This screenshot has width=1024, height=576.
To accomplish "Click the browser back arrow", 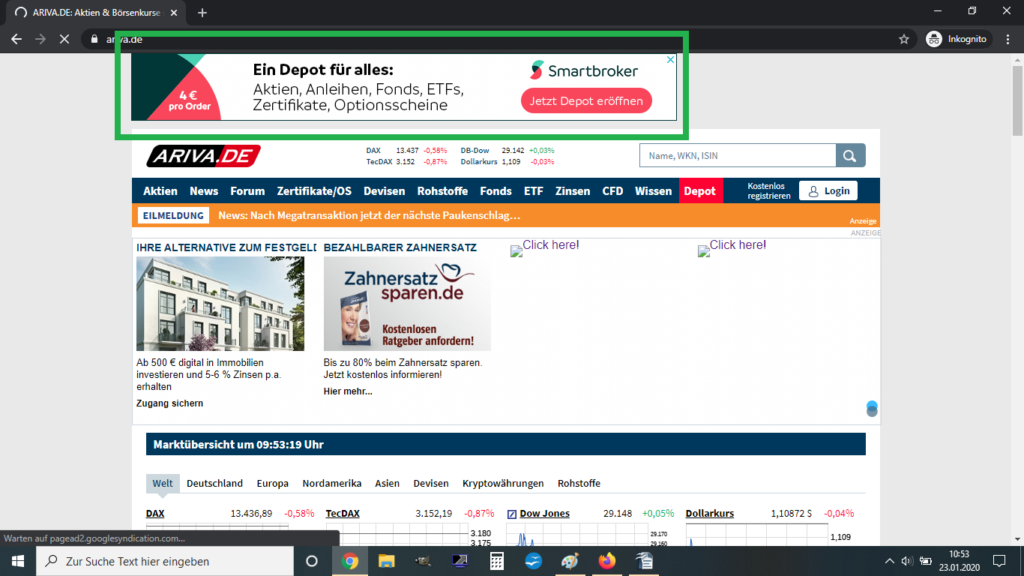I will (x=16, y=39).
